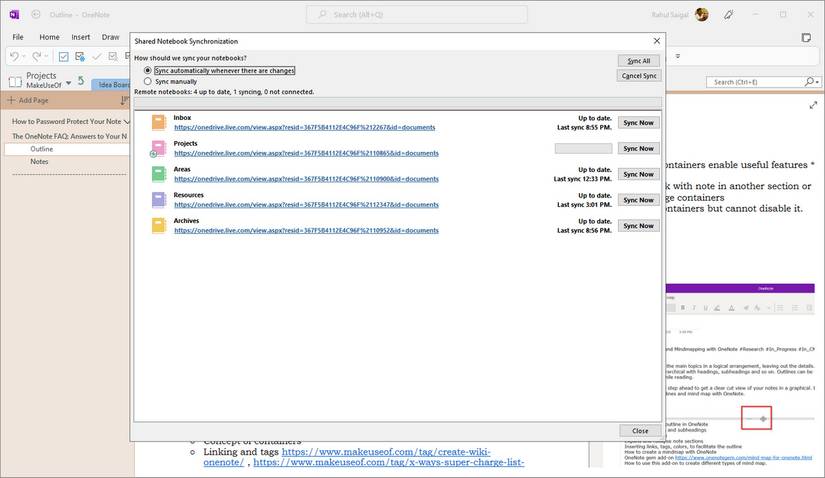Viewport: 825px width, 478px height.
Task: Open the File menu in OneNote
Action: (18, 37)
